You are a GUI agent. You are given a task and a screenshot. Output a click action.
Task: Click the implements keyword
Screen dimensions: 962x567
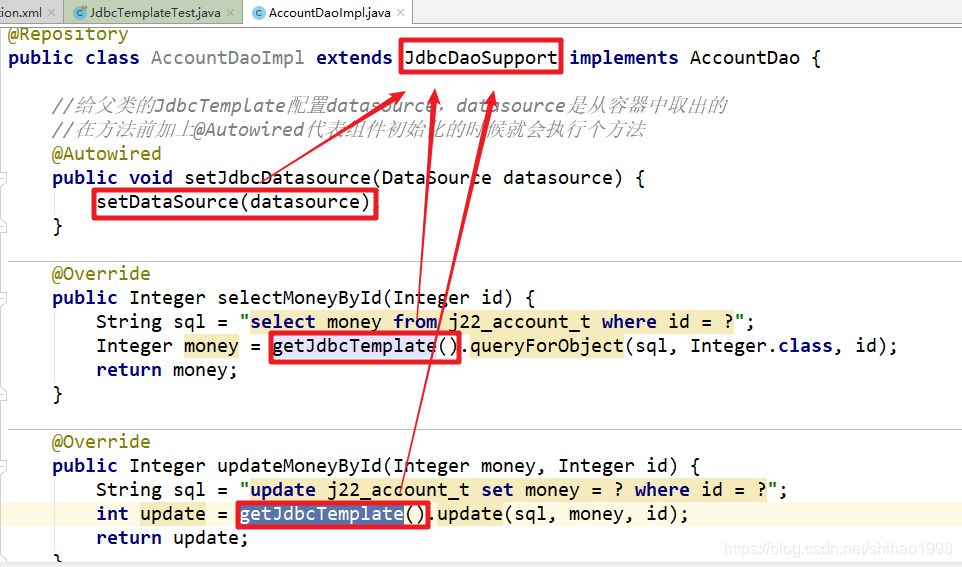[624, 58]
